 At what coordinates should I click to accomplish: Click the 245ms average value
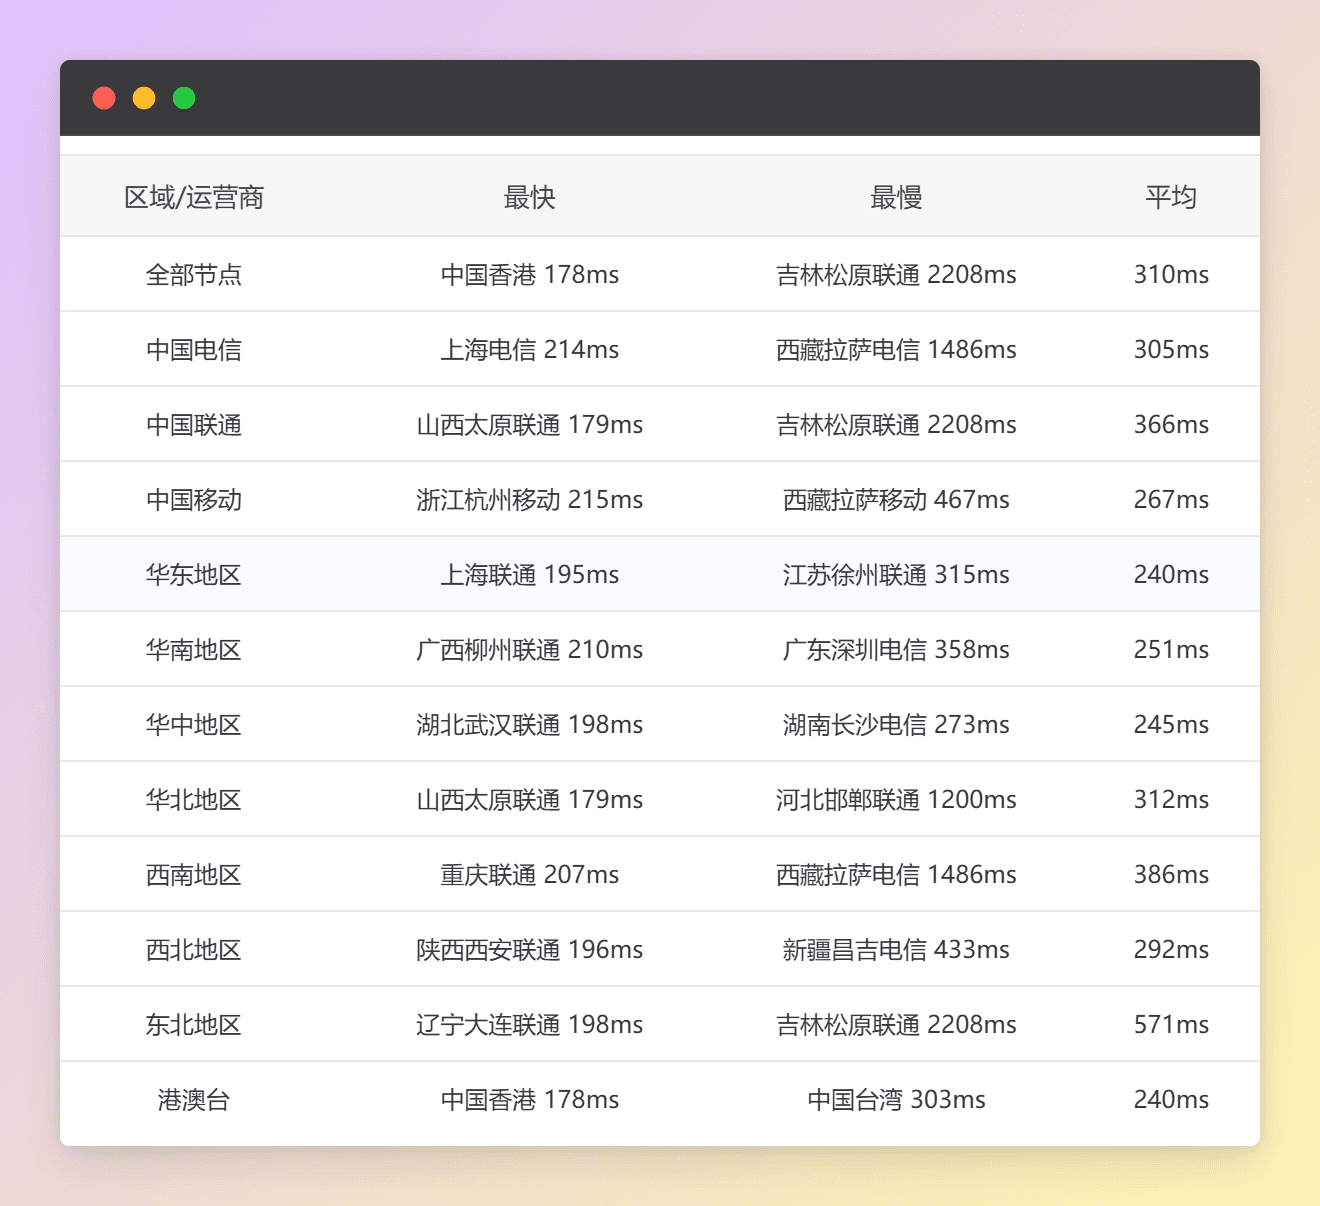click(1171, 724)
